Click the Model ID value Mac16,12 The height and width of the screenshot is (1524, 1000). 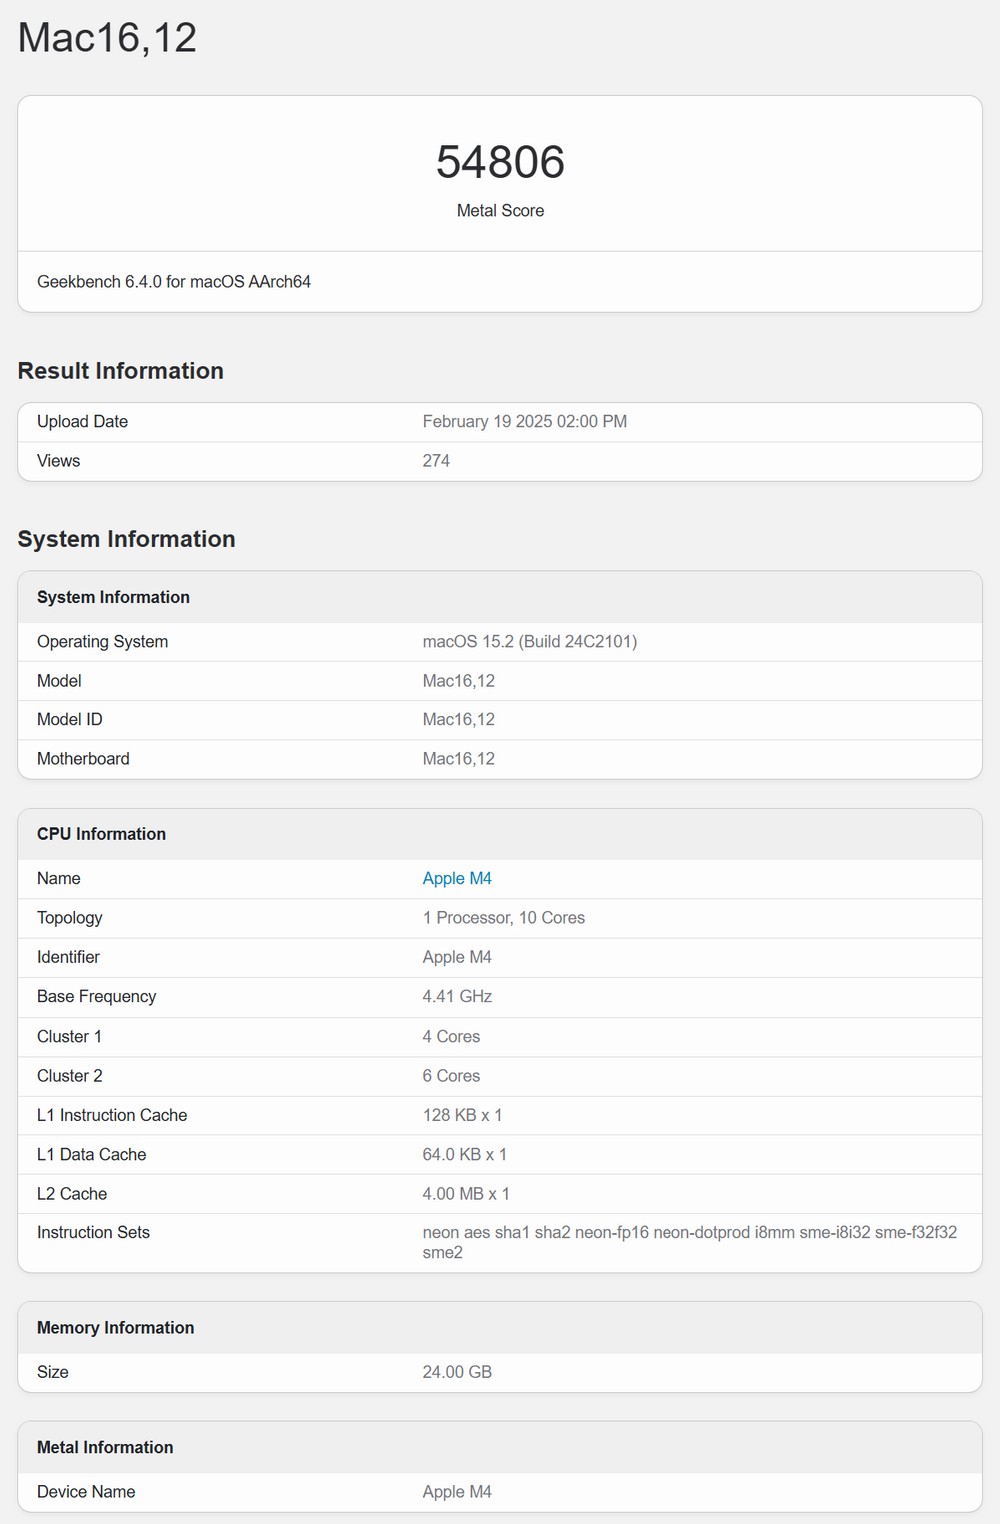[x=459, y=719]
